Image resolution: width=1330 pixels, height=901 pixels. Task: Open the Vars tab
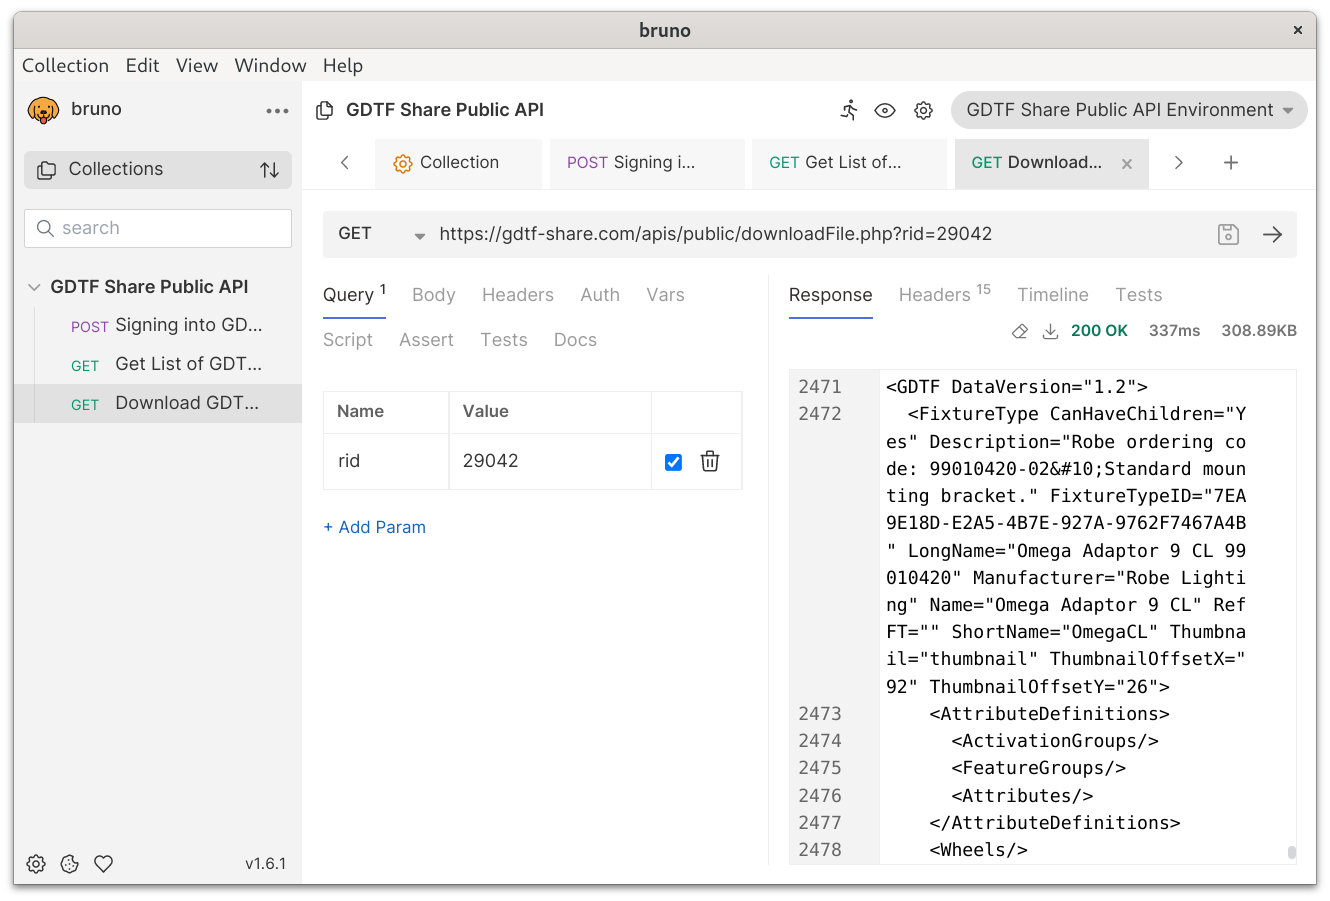(665, 295)
